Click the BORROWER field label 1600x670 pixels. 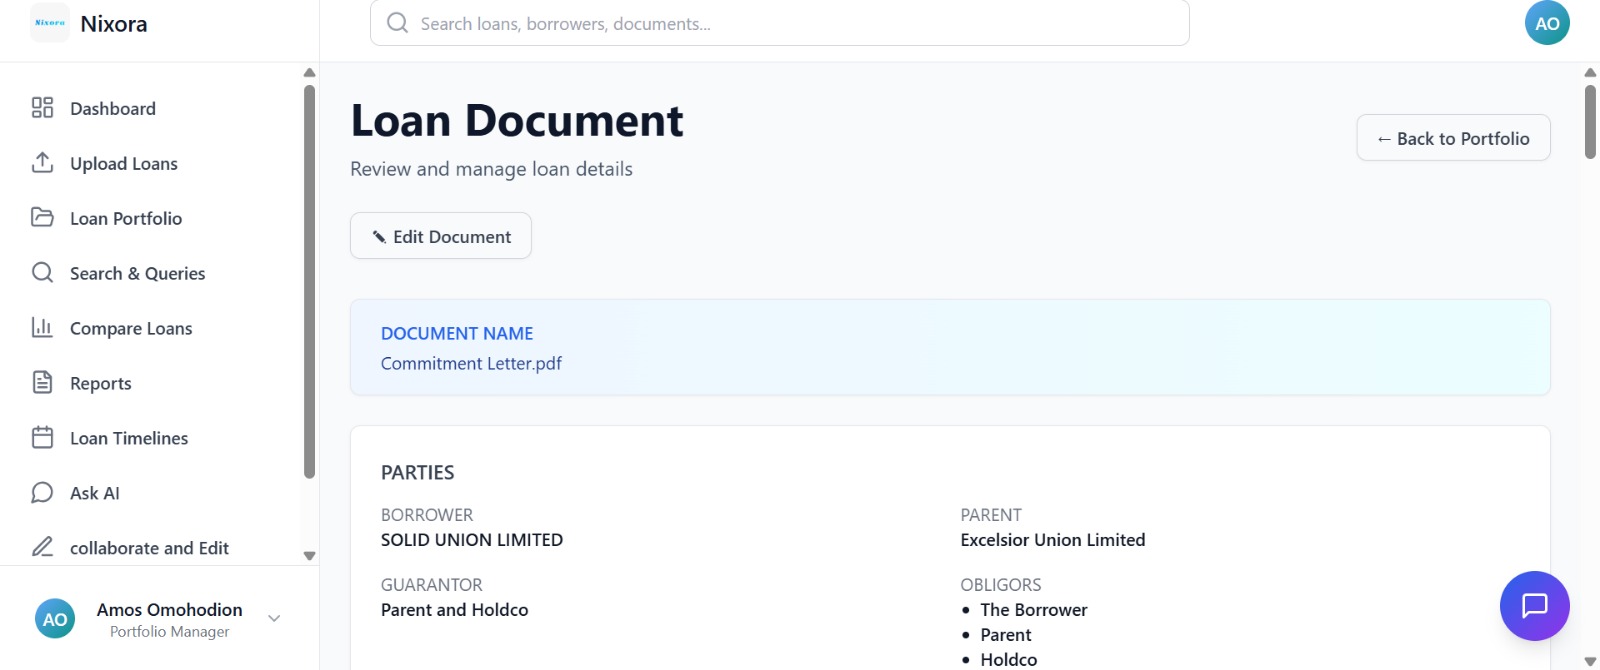click(427, 515)
